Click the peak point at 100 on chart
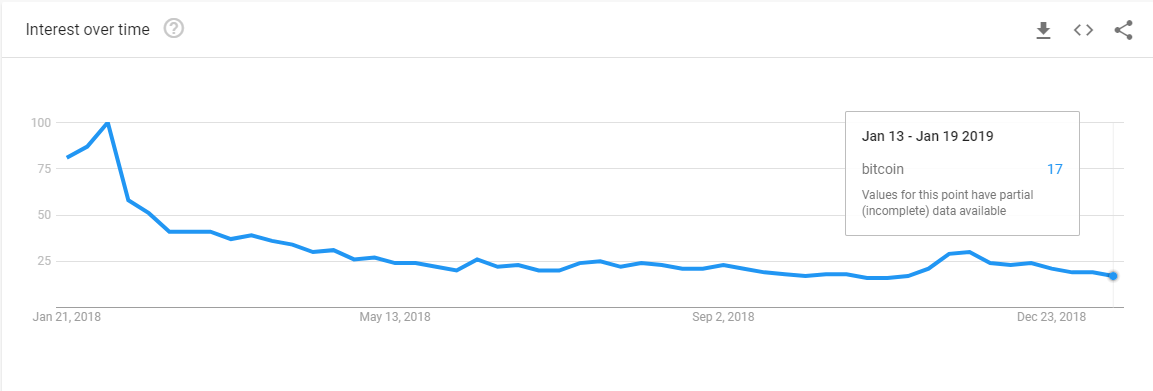1153x391 pixels. (108, 123)
